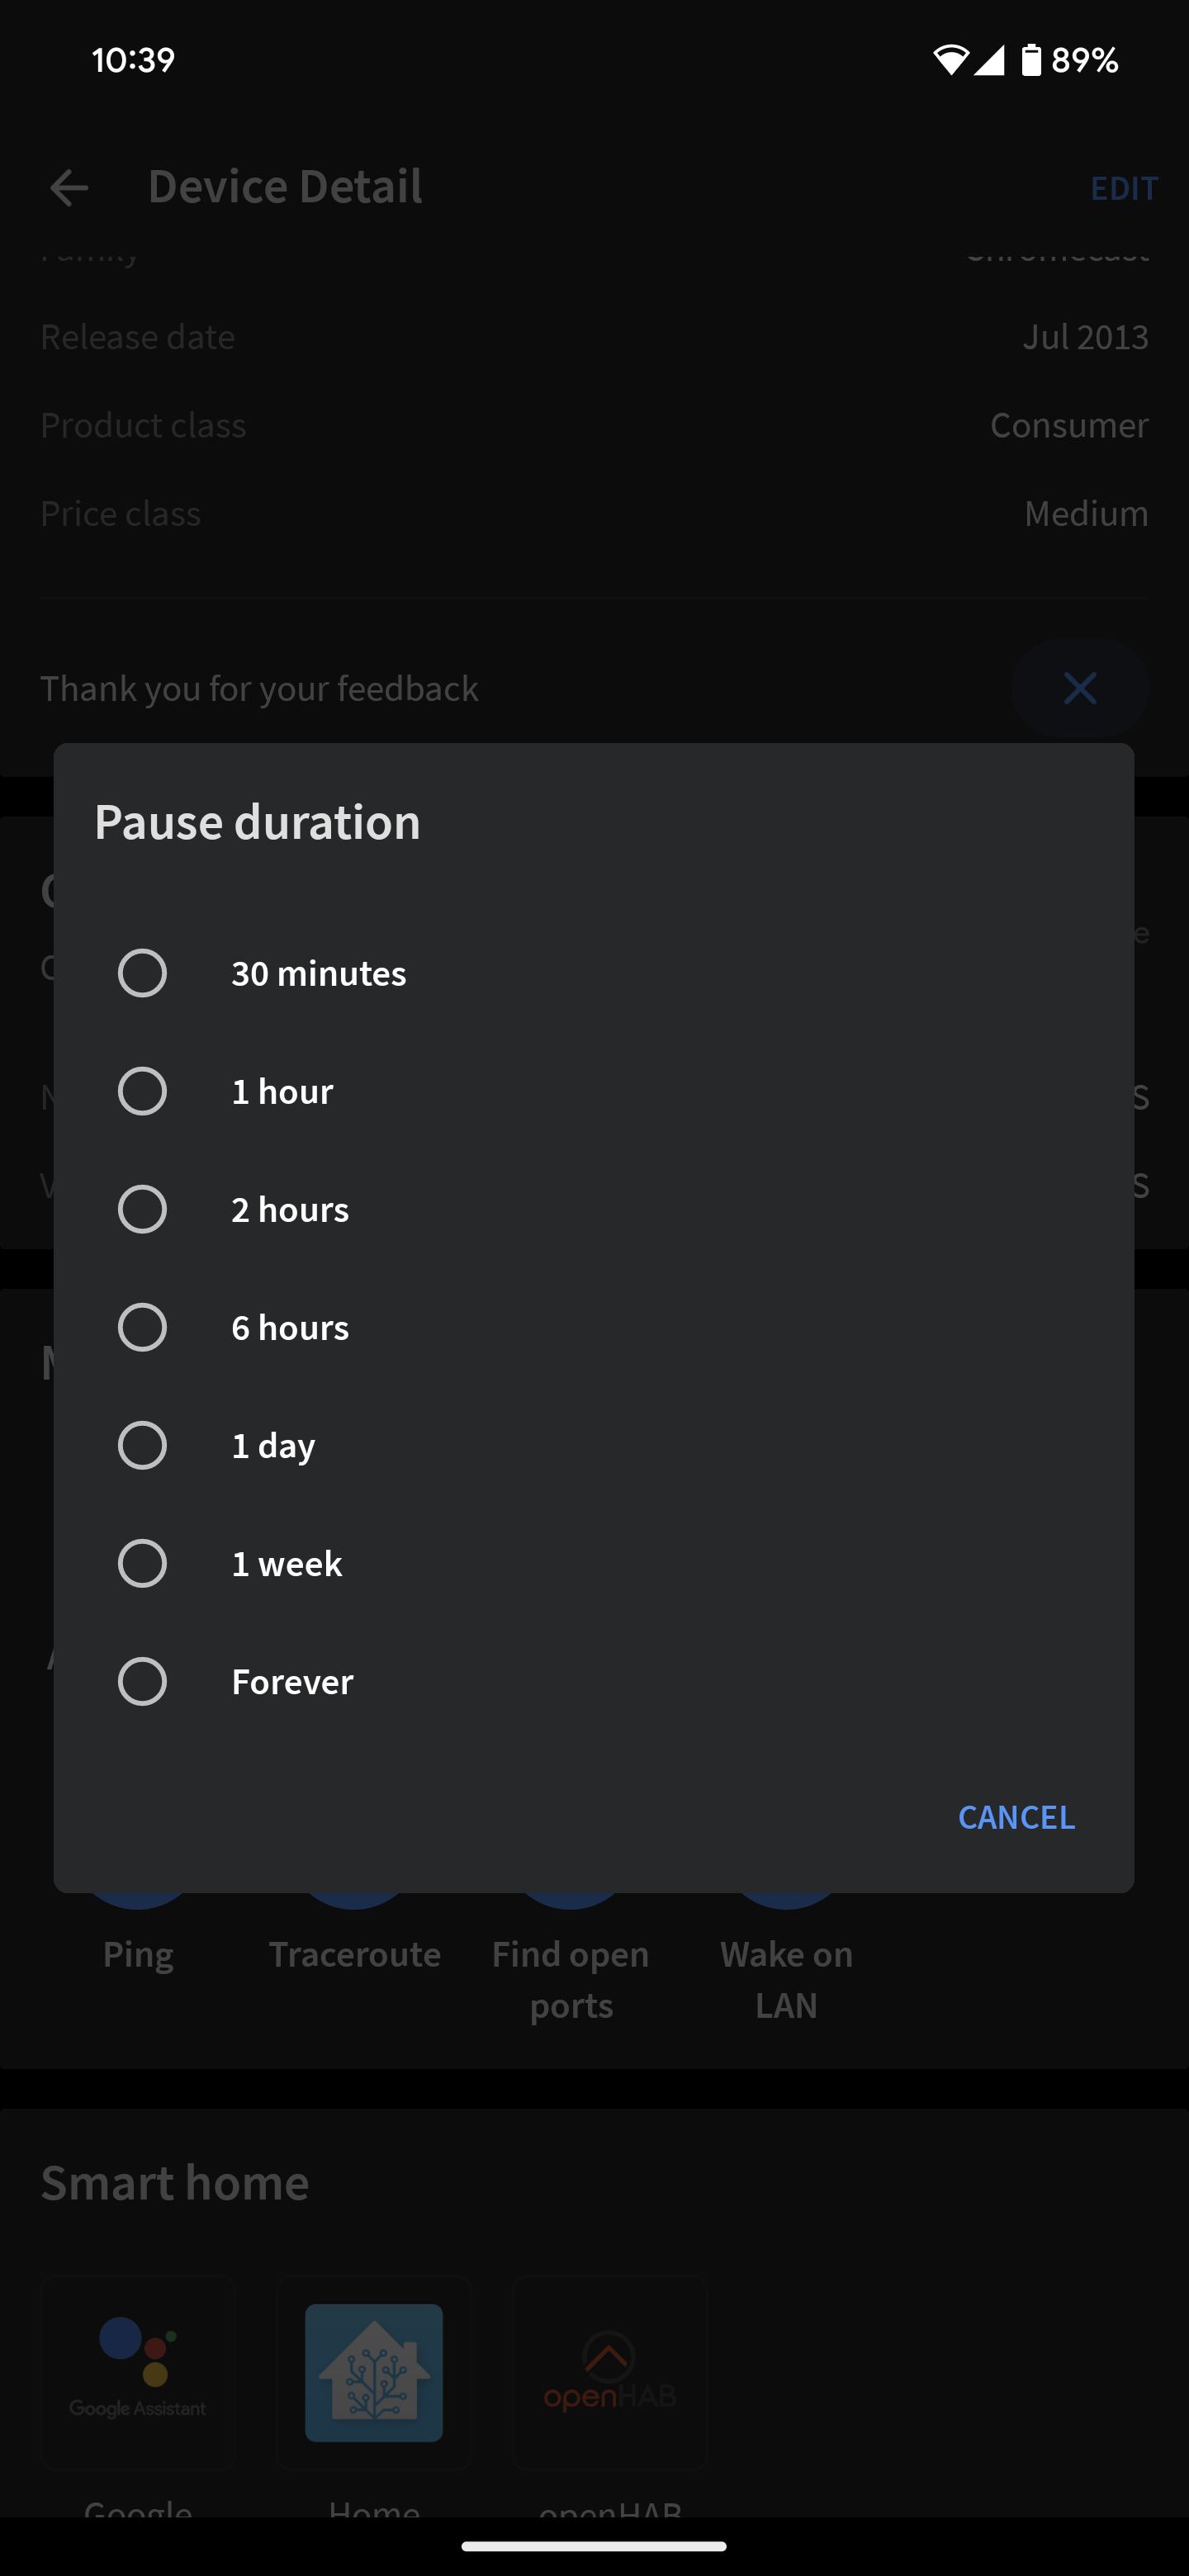Pick the Forever radio button
The width and height of the screenshot is (1189, 2576).
click(142, 1681)
